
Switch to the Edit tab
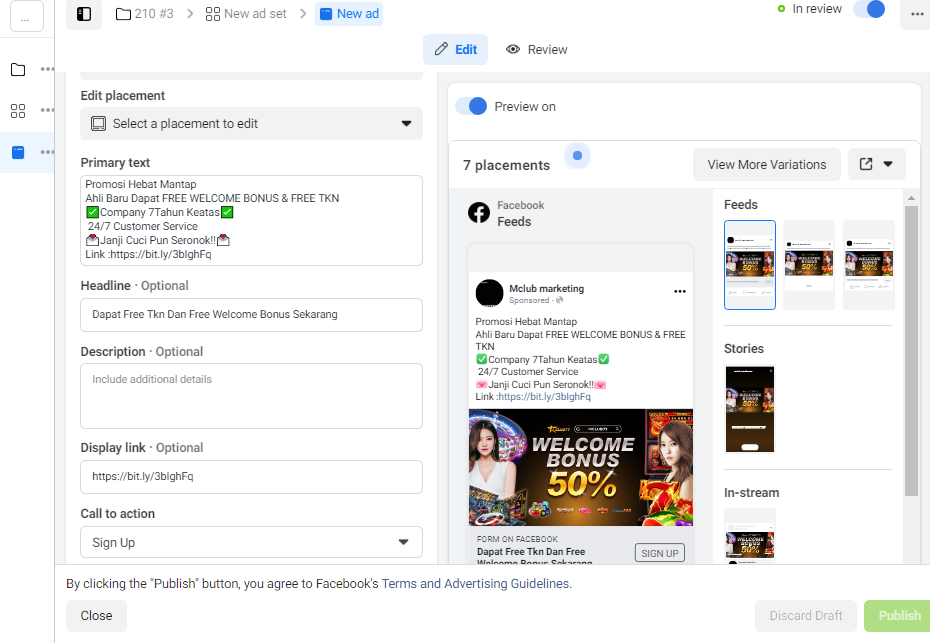click(456, 49)
